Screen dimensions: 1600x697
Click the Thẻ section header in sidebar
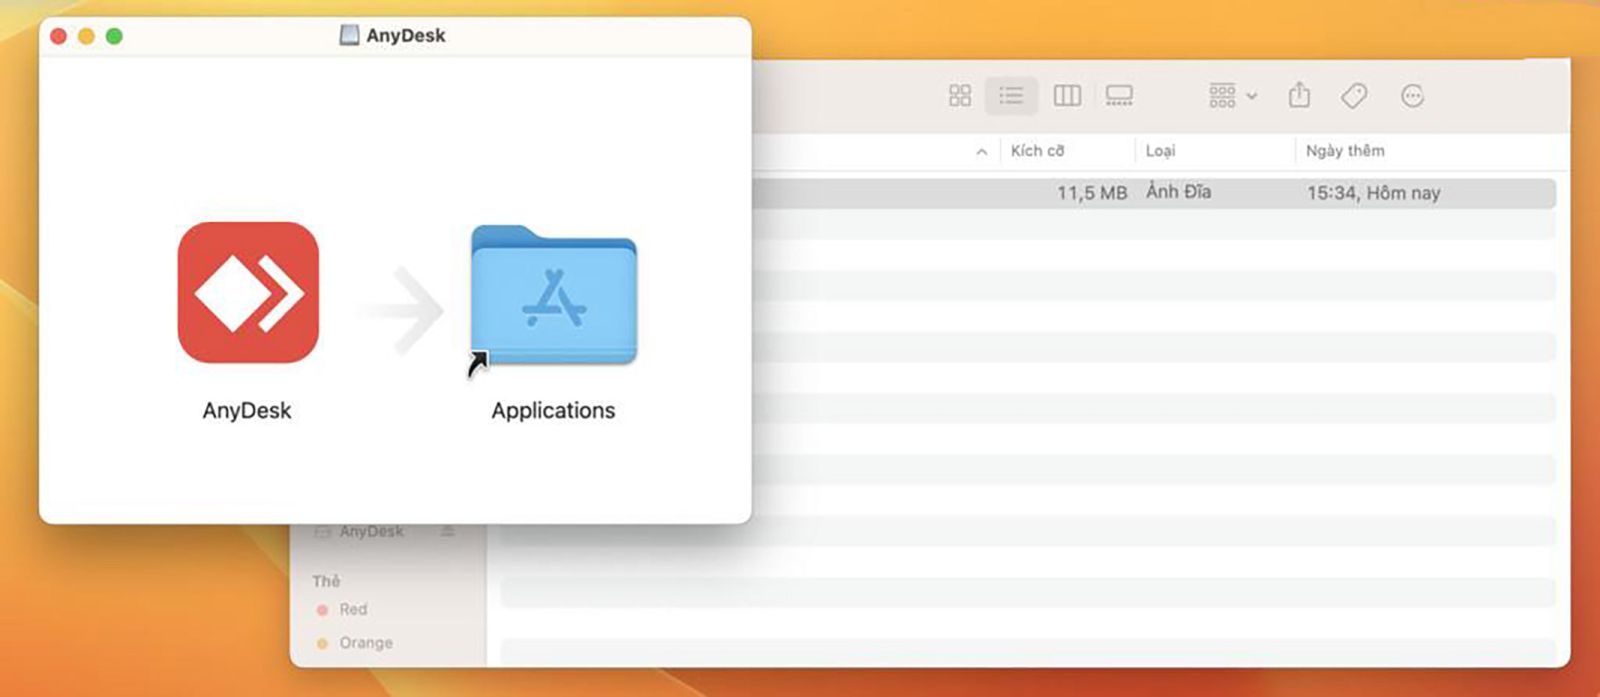[x=326, y=581]
